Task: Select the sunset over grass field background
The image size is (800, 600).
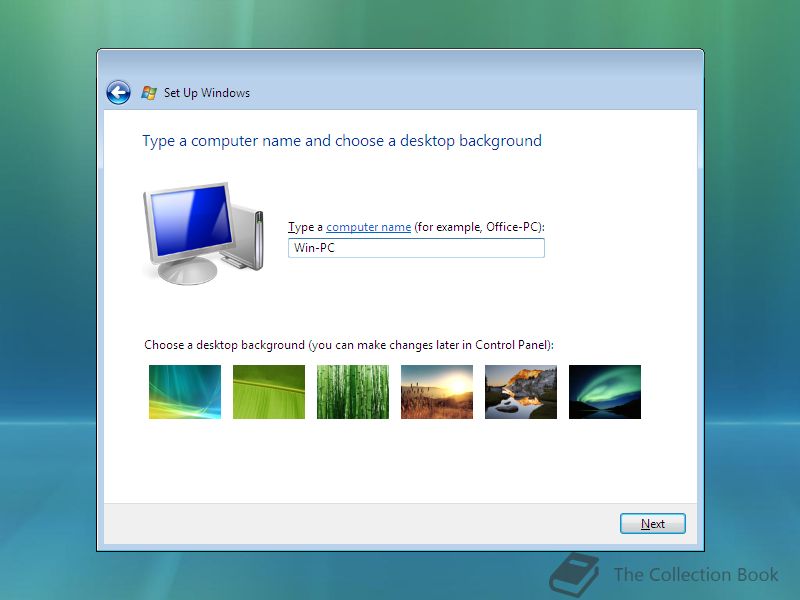Action: 437,392
